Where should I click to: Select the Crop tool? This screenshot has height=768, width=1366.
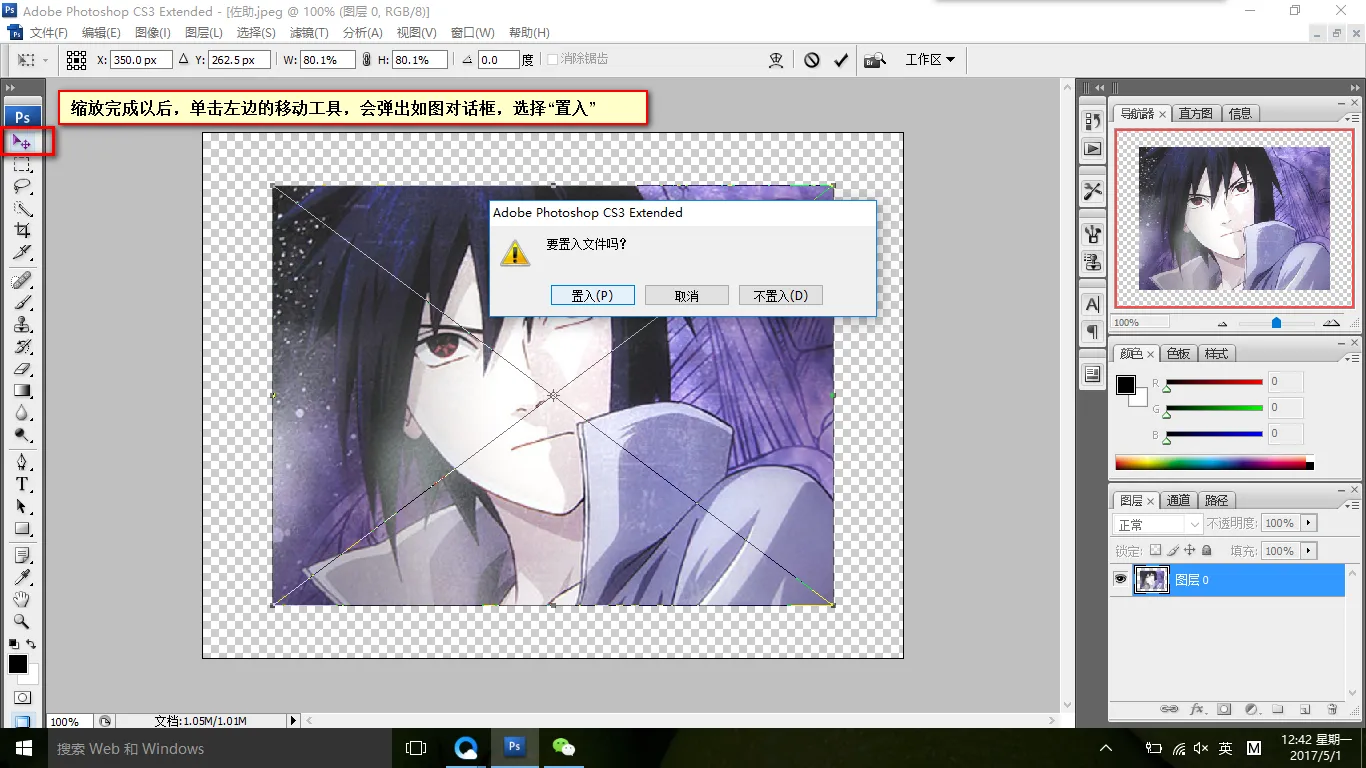pyautogui.click(x=22, y=230)
